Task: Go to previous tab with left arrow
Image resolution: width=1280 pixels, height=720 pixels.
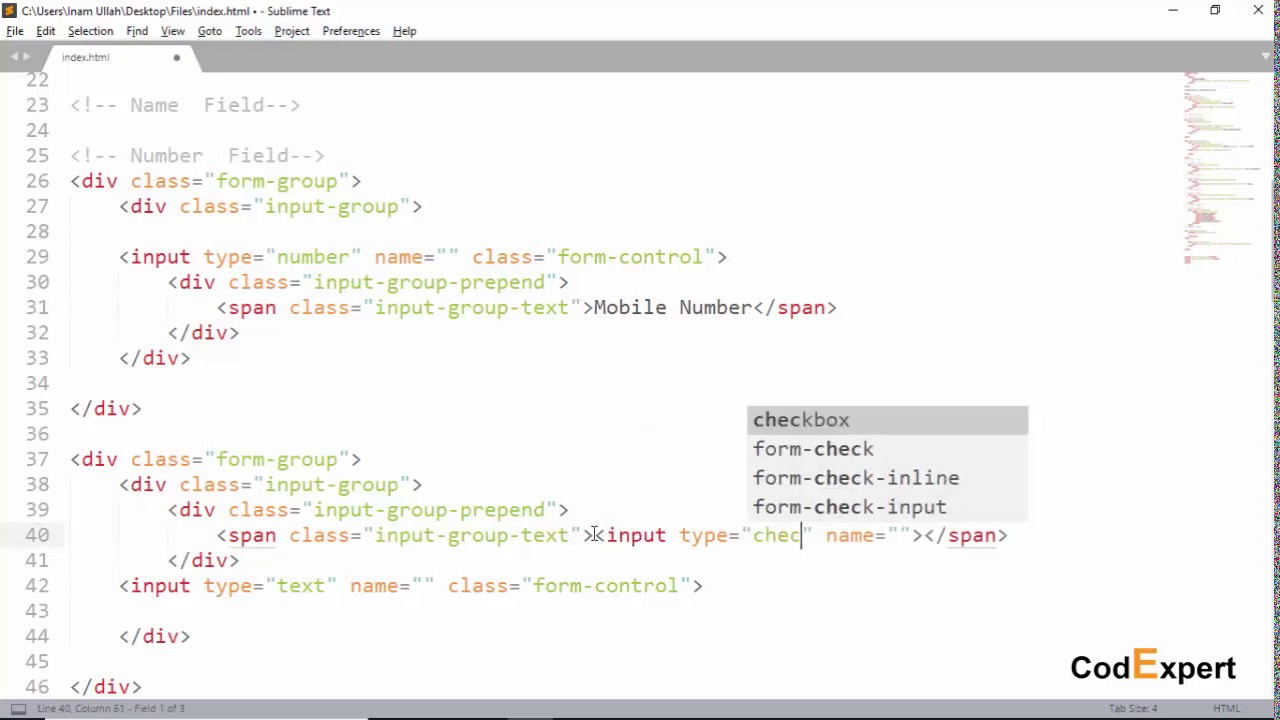Action: click(12, 57)
